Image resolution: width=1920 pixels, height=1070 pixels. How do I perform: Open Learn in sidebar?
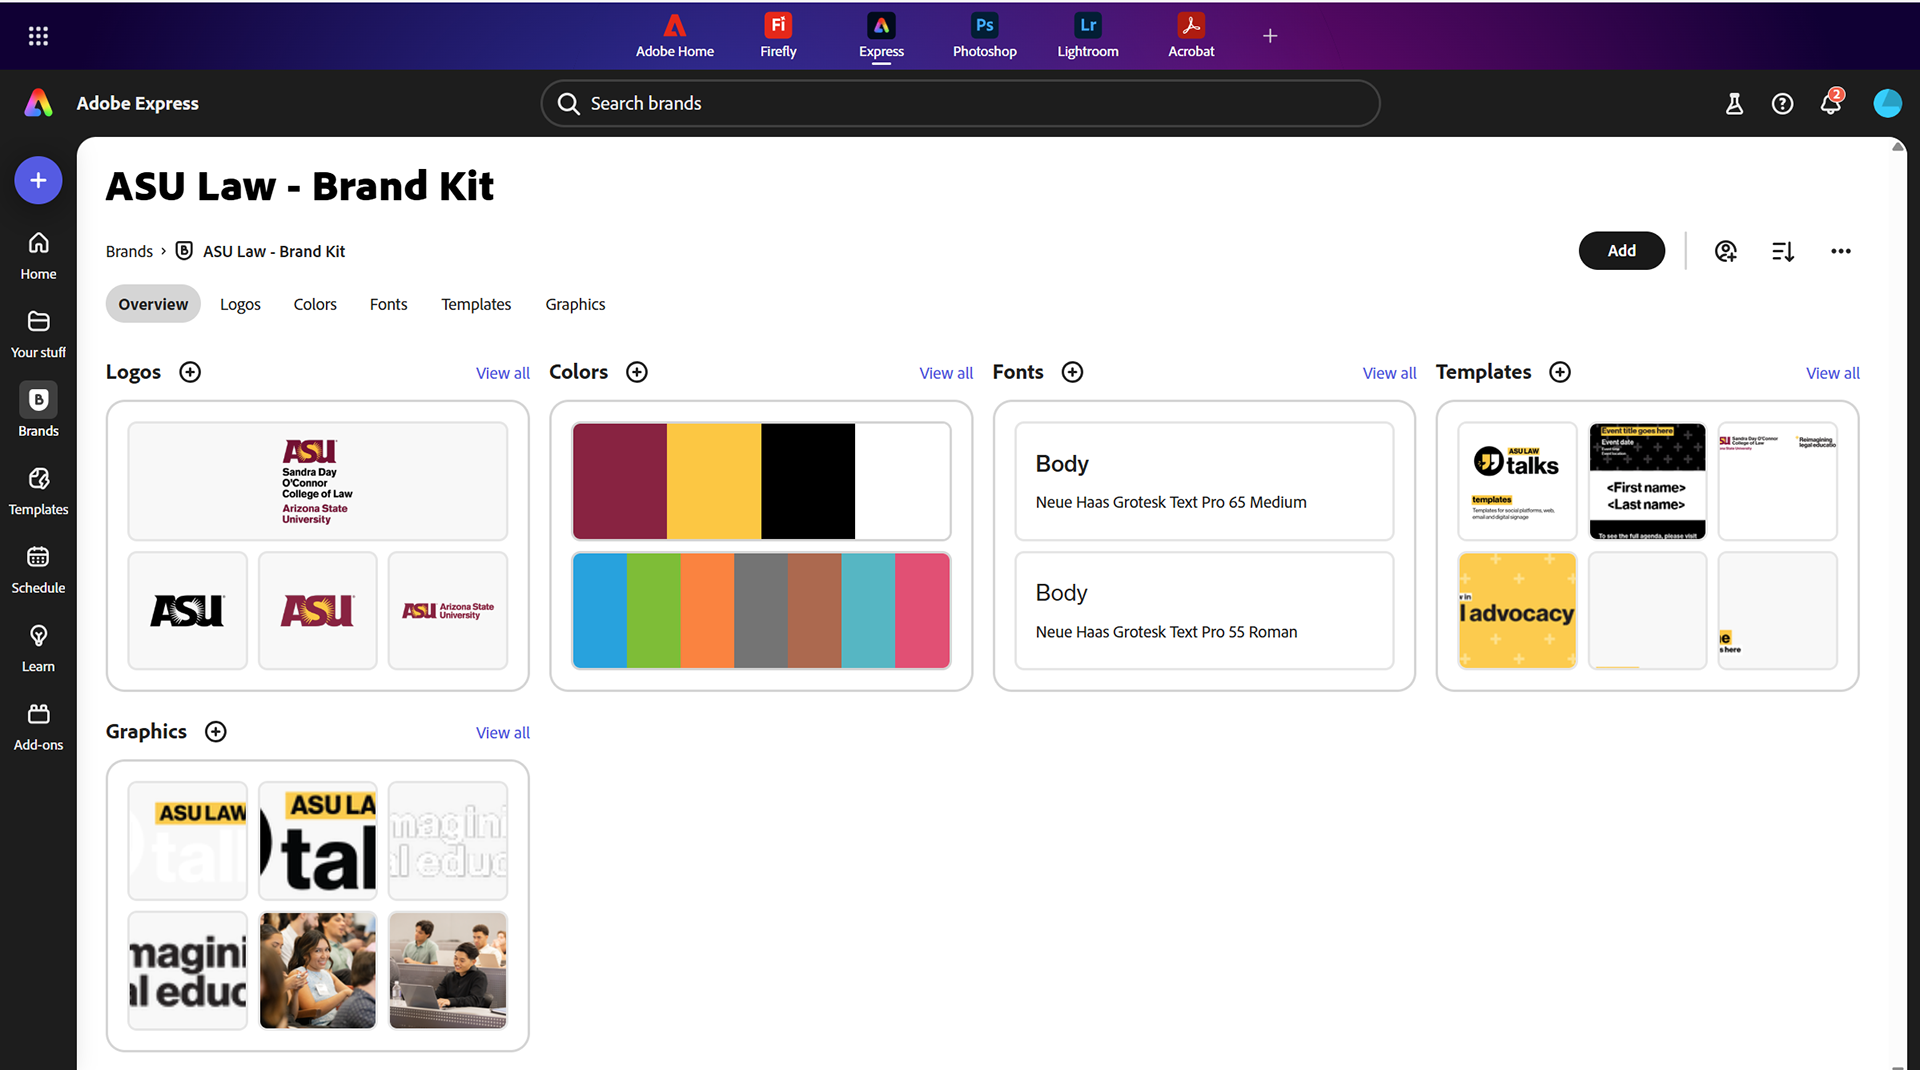[x=38, y=648]
